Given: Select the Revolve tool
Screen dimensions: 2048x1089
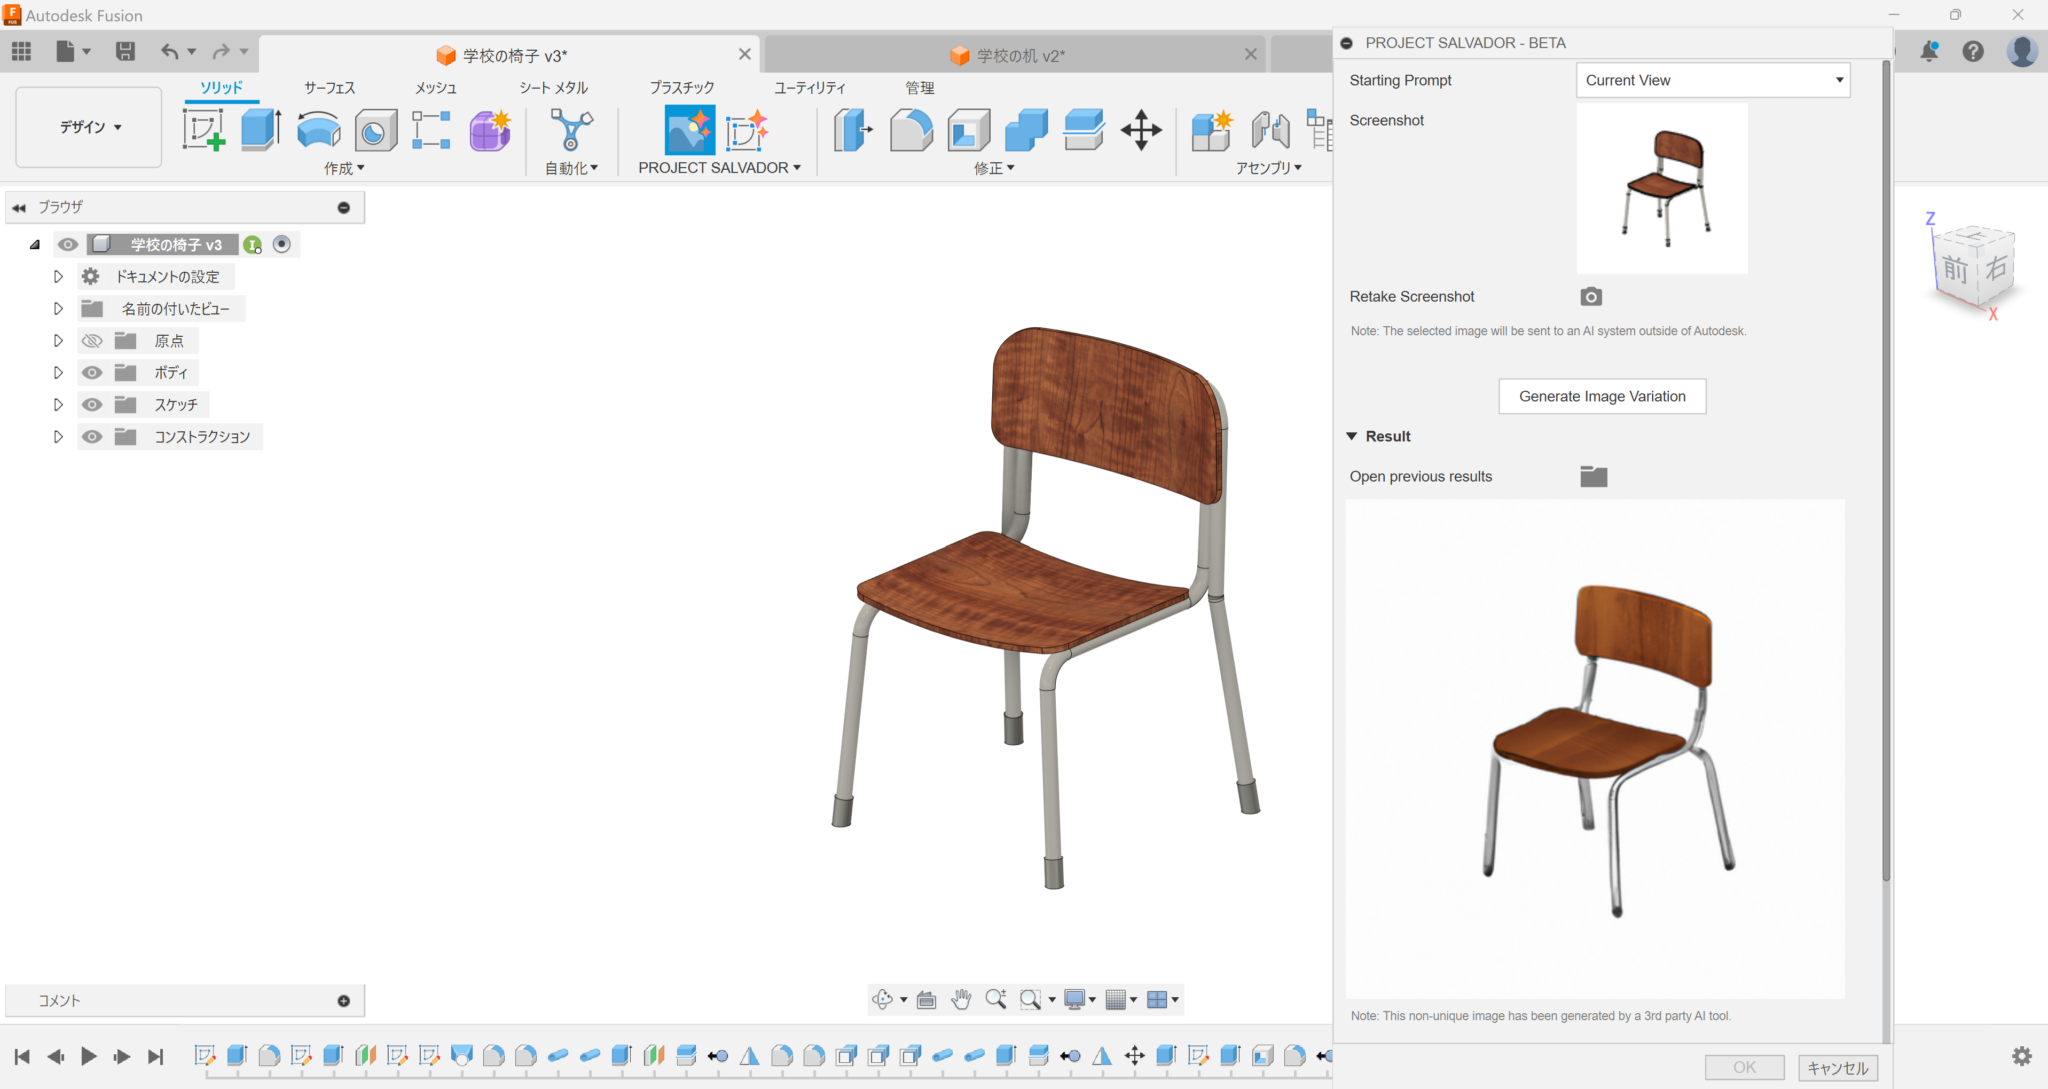Looking at the screenshot, I should pos(317,130).
